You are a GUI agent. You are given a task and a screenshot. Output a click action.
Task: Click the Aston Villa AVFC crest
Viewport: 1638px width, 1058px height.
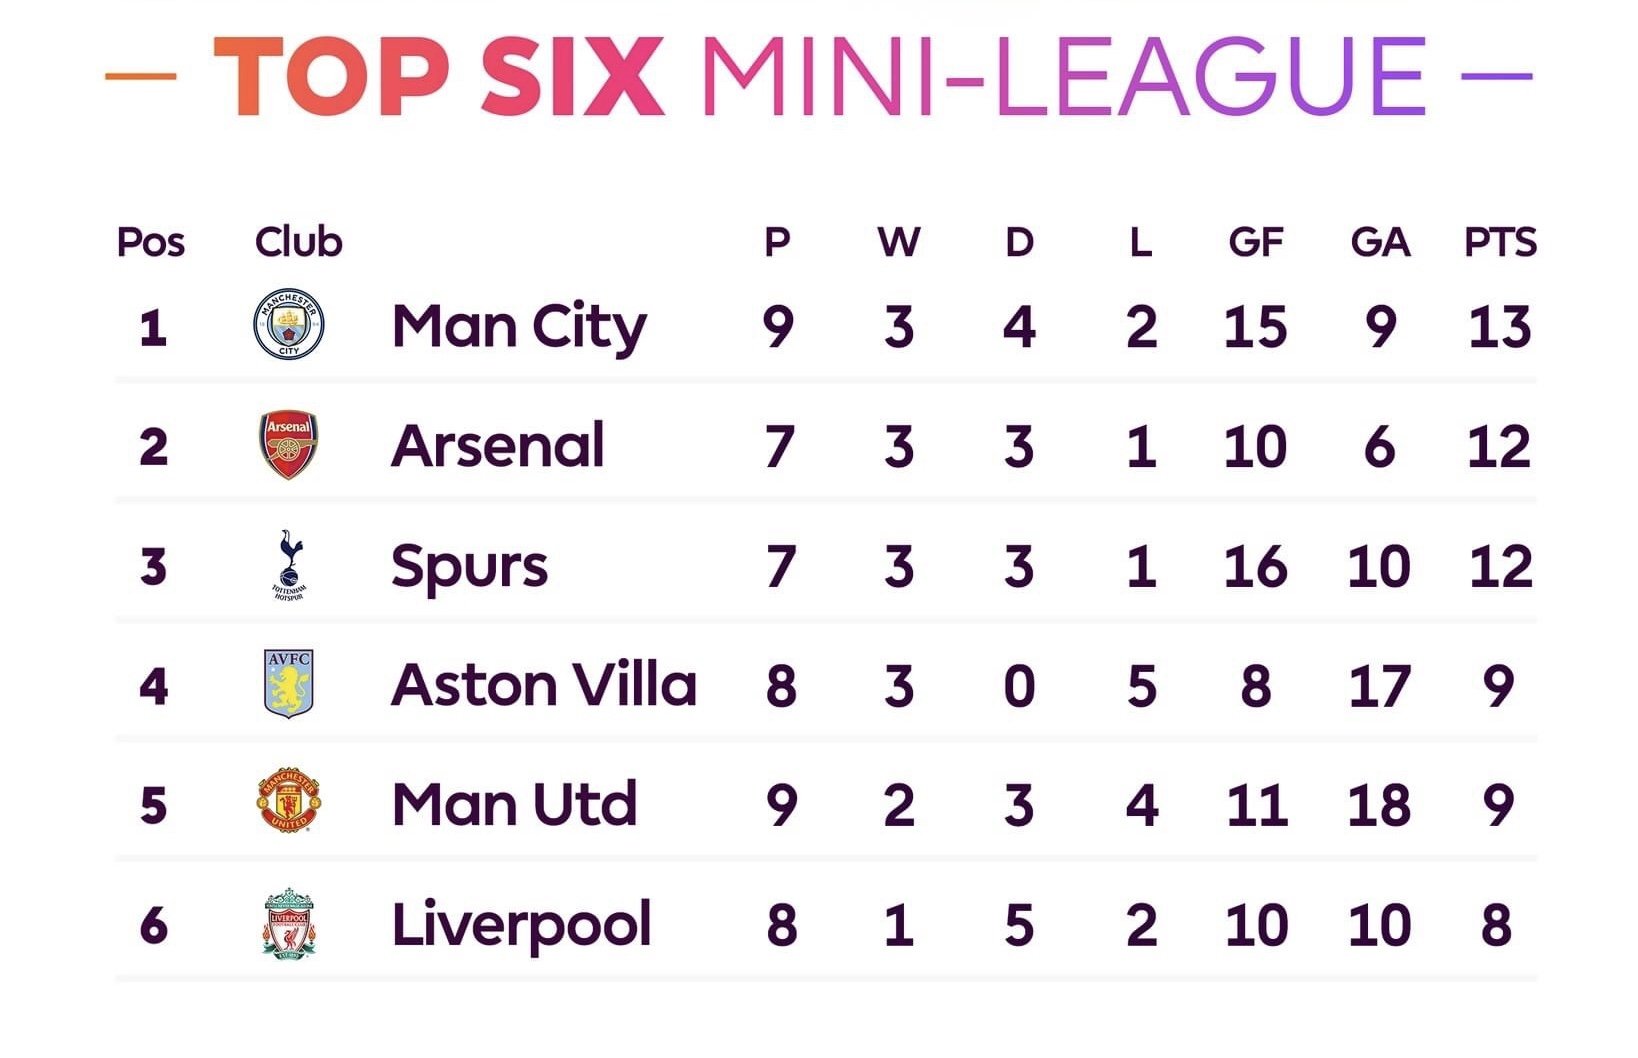click(x=289, y=684)
